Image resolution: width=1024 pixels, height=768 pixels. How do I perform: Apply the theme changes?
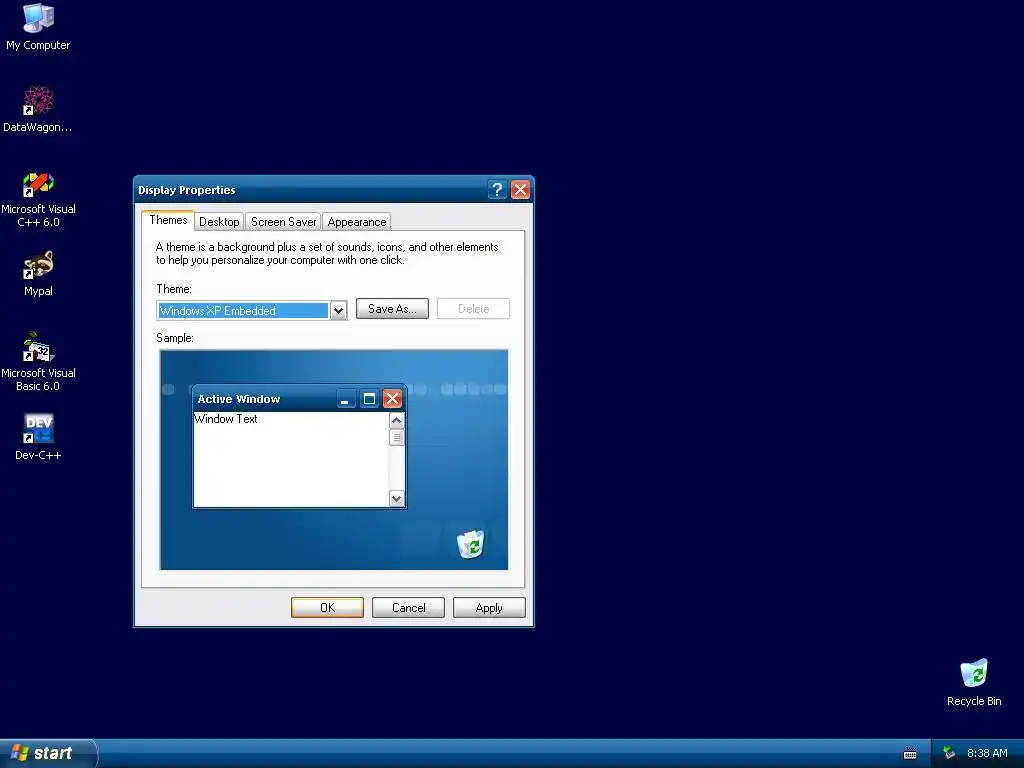click(489, 608)
